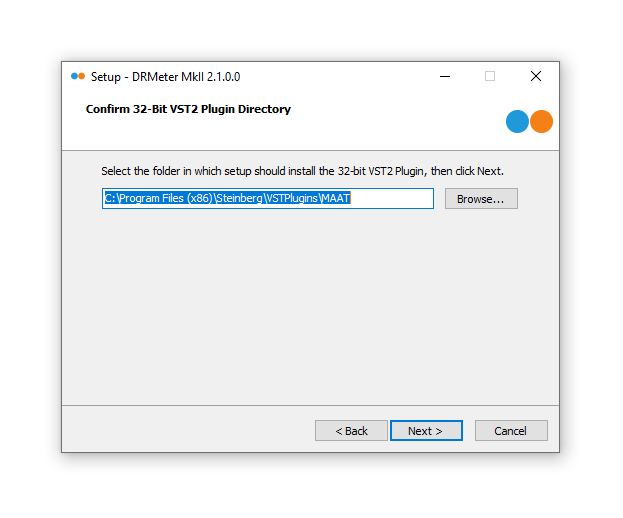
Task: Click the MAAT setup icon in title bar
Action: point(78,76)
